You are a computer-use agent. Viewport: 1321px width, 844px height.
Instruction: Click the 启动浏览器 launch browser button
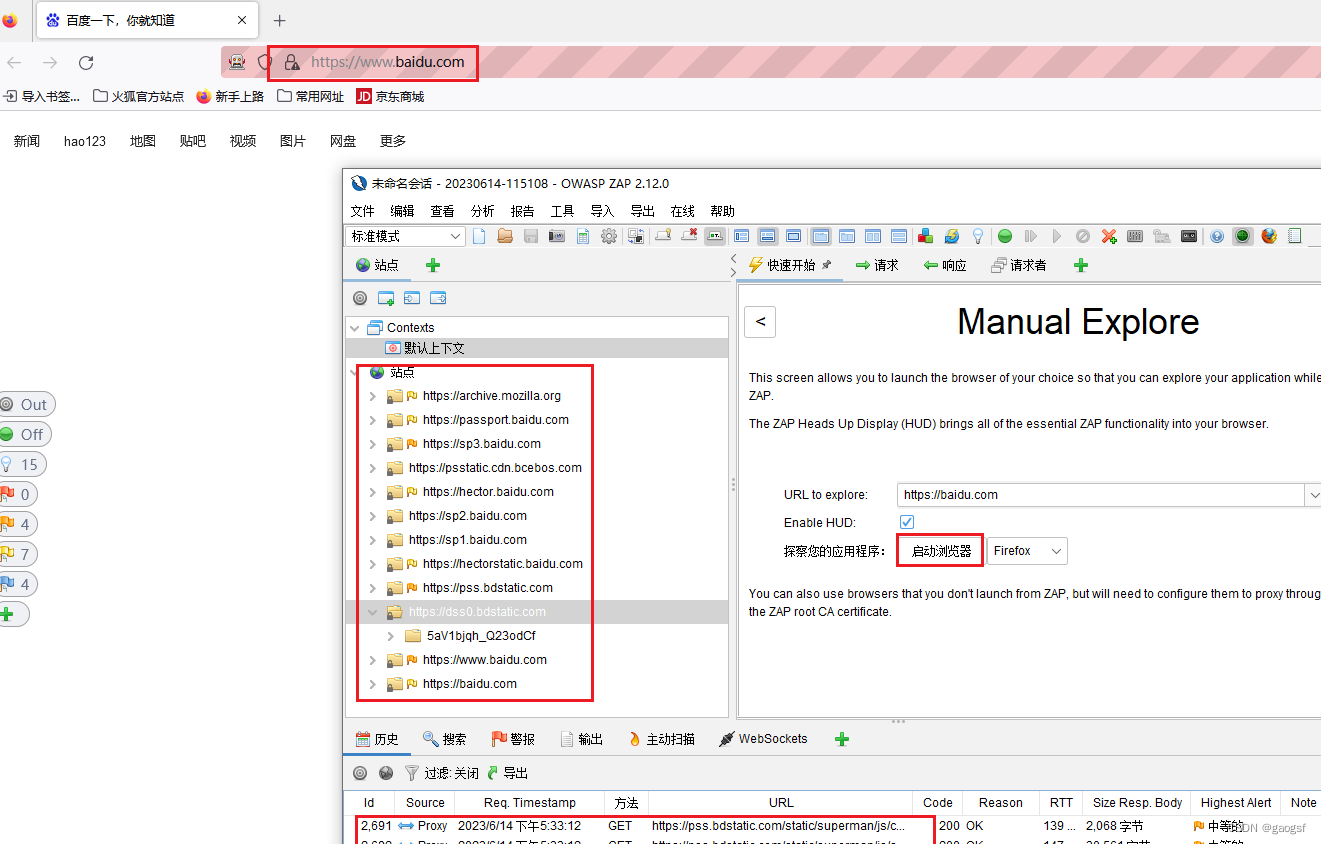pos(941,551)
